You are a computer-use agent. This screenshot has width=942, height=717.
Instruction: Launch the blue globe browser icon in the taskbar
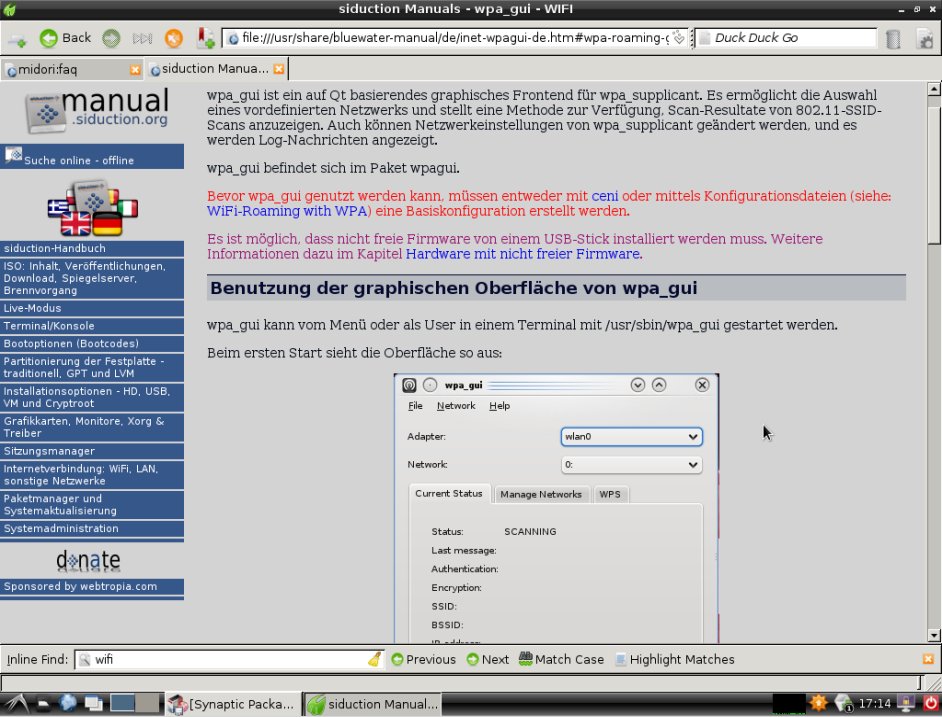pyautogui.click(x=68, y=703)
